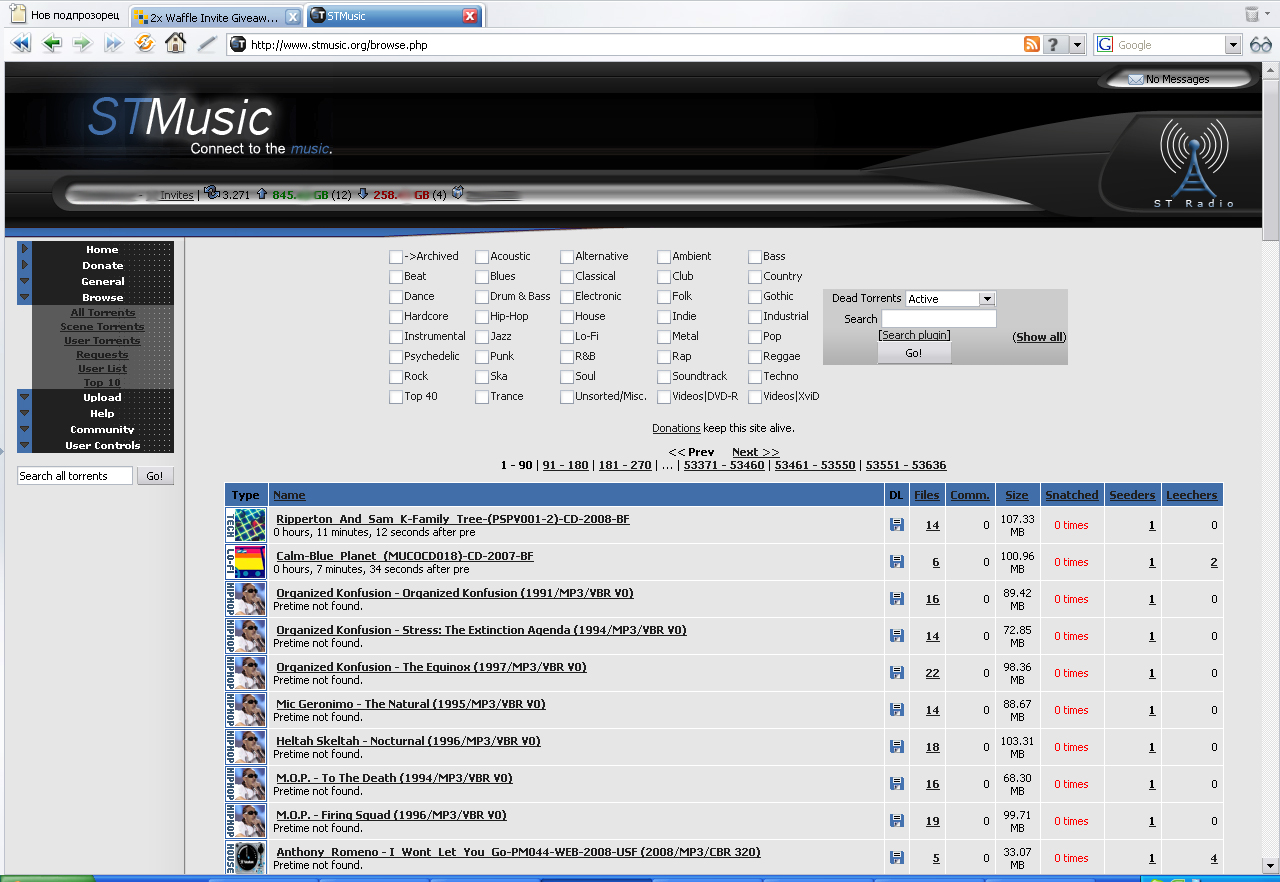The image size is (1280, 882).
Task: Open the Dead Torrents Active dropdown
Action: (x=950, y=299)
